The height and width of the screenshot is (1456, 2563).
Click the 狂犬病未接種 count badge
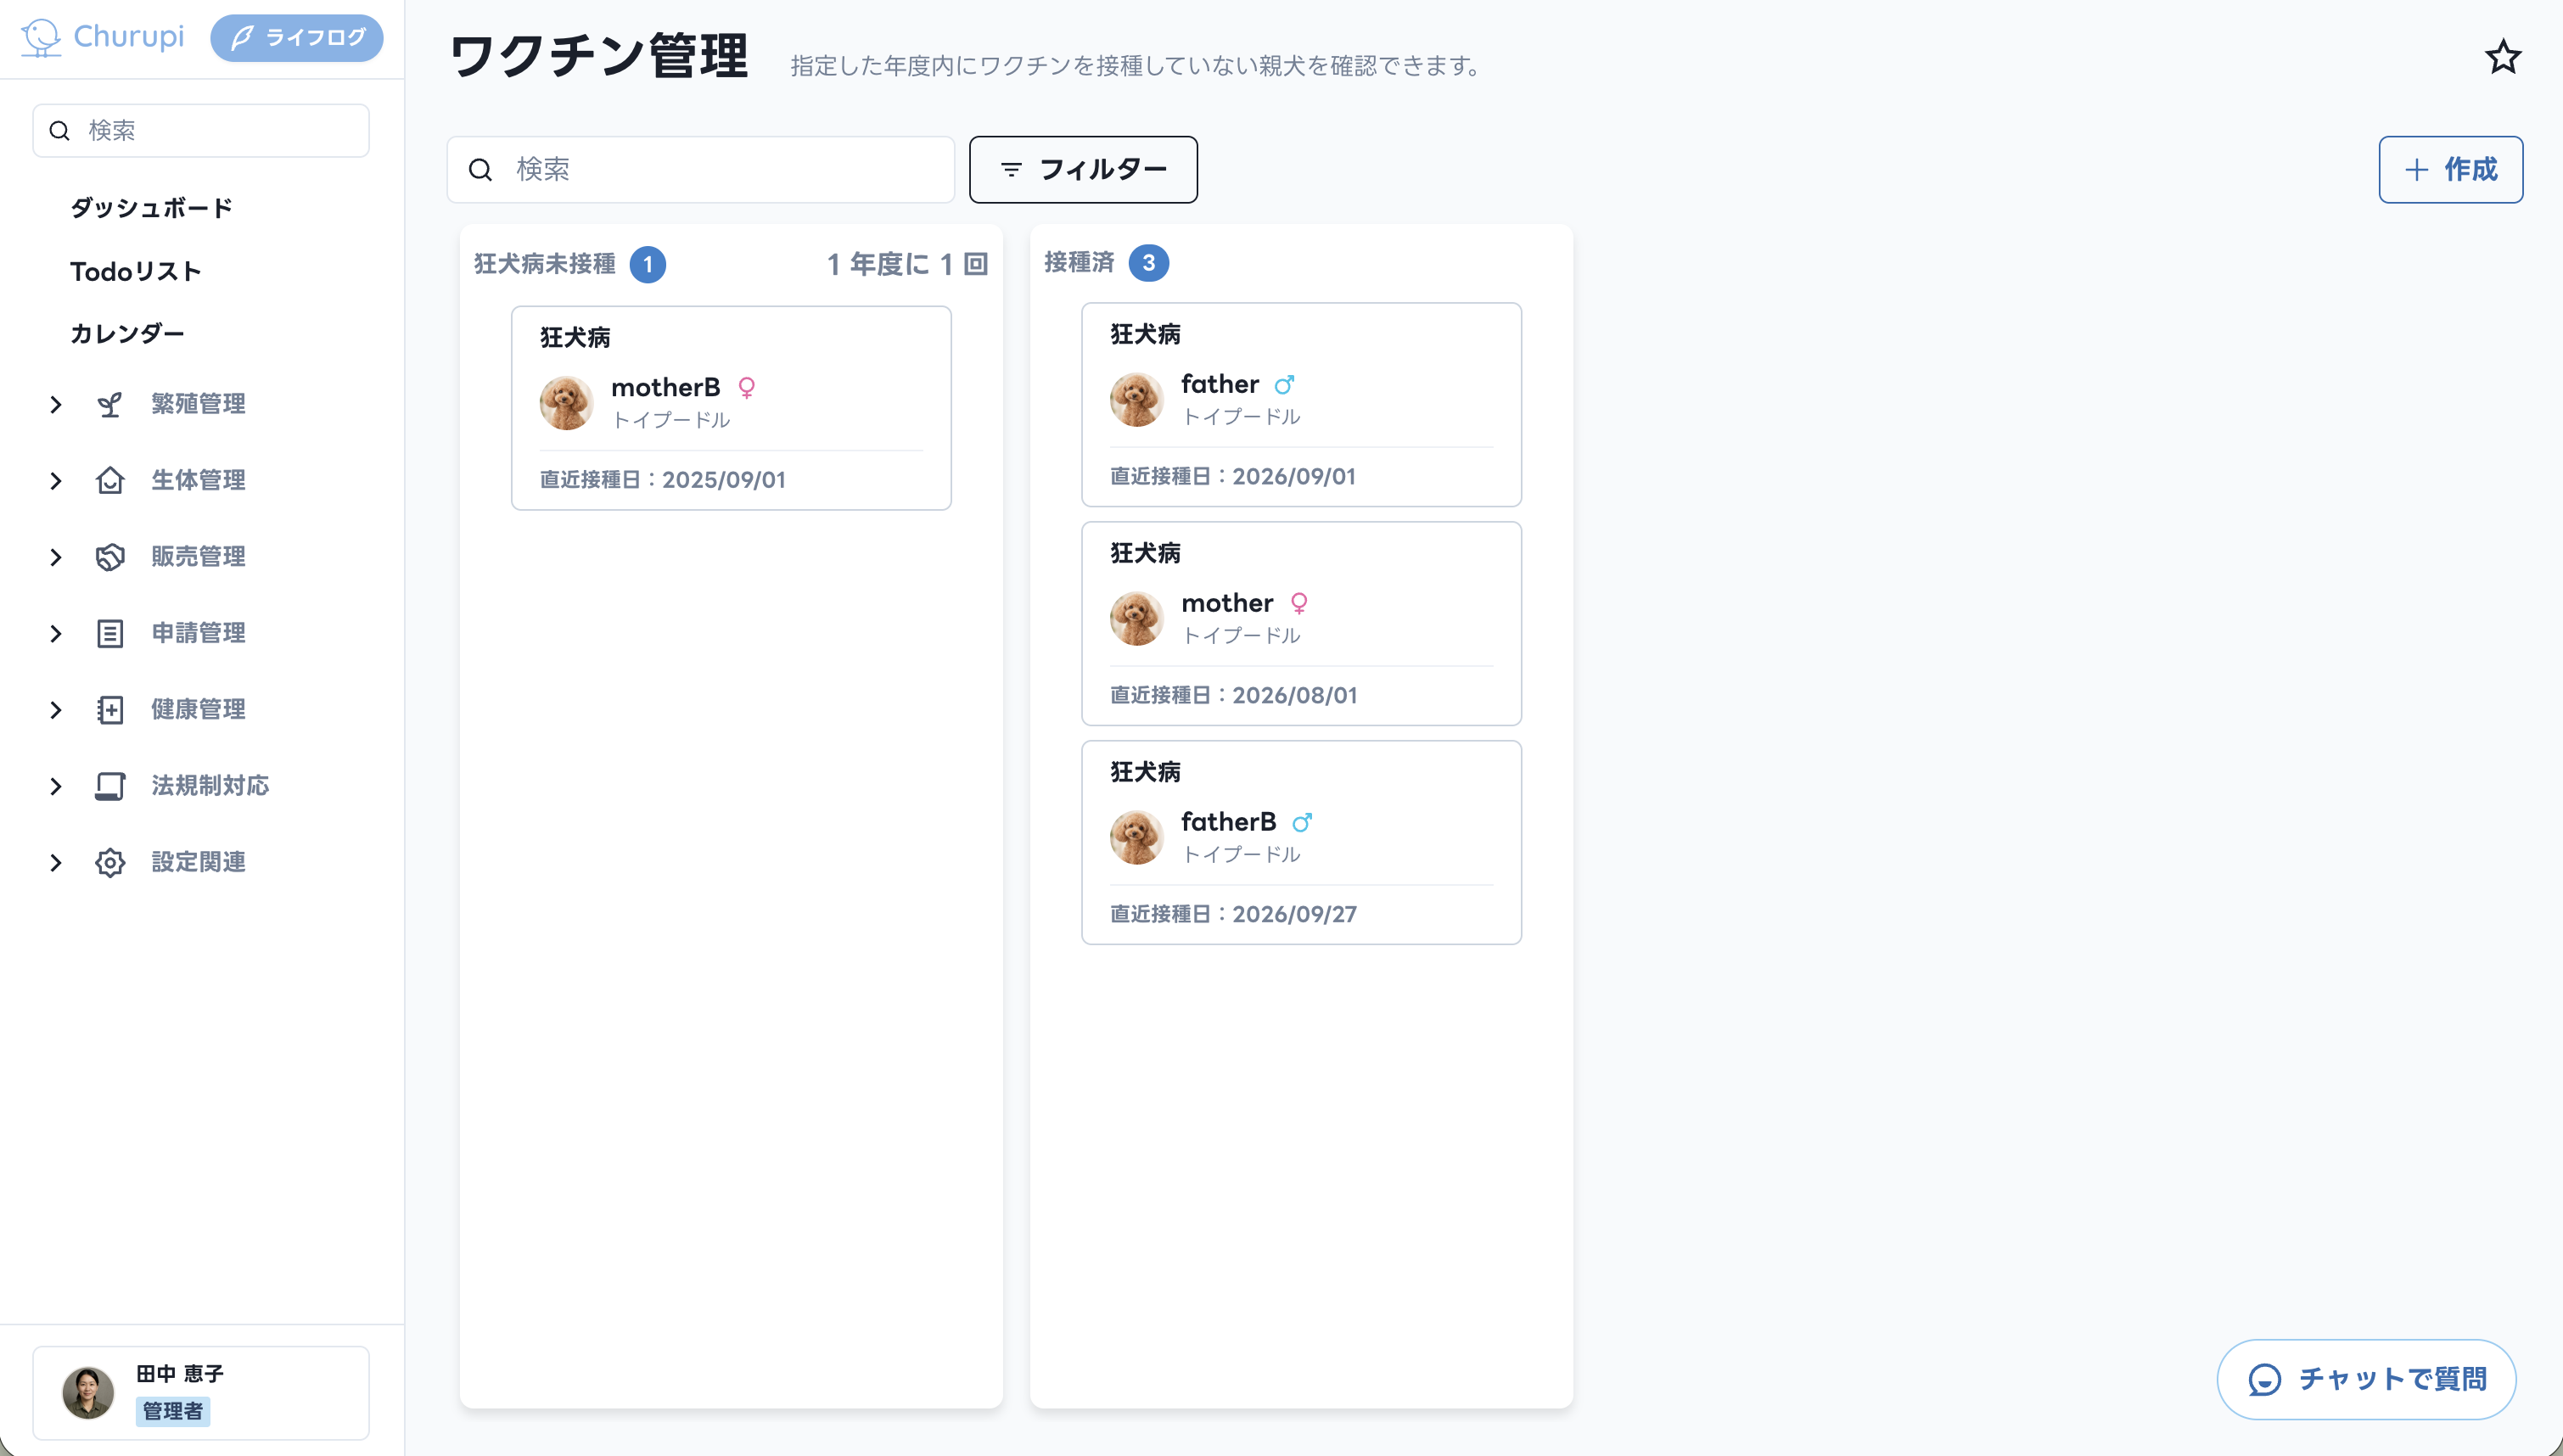[x=648, y=265]
